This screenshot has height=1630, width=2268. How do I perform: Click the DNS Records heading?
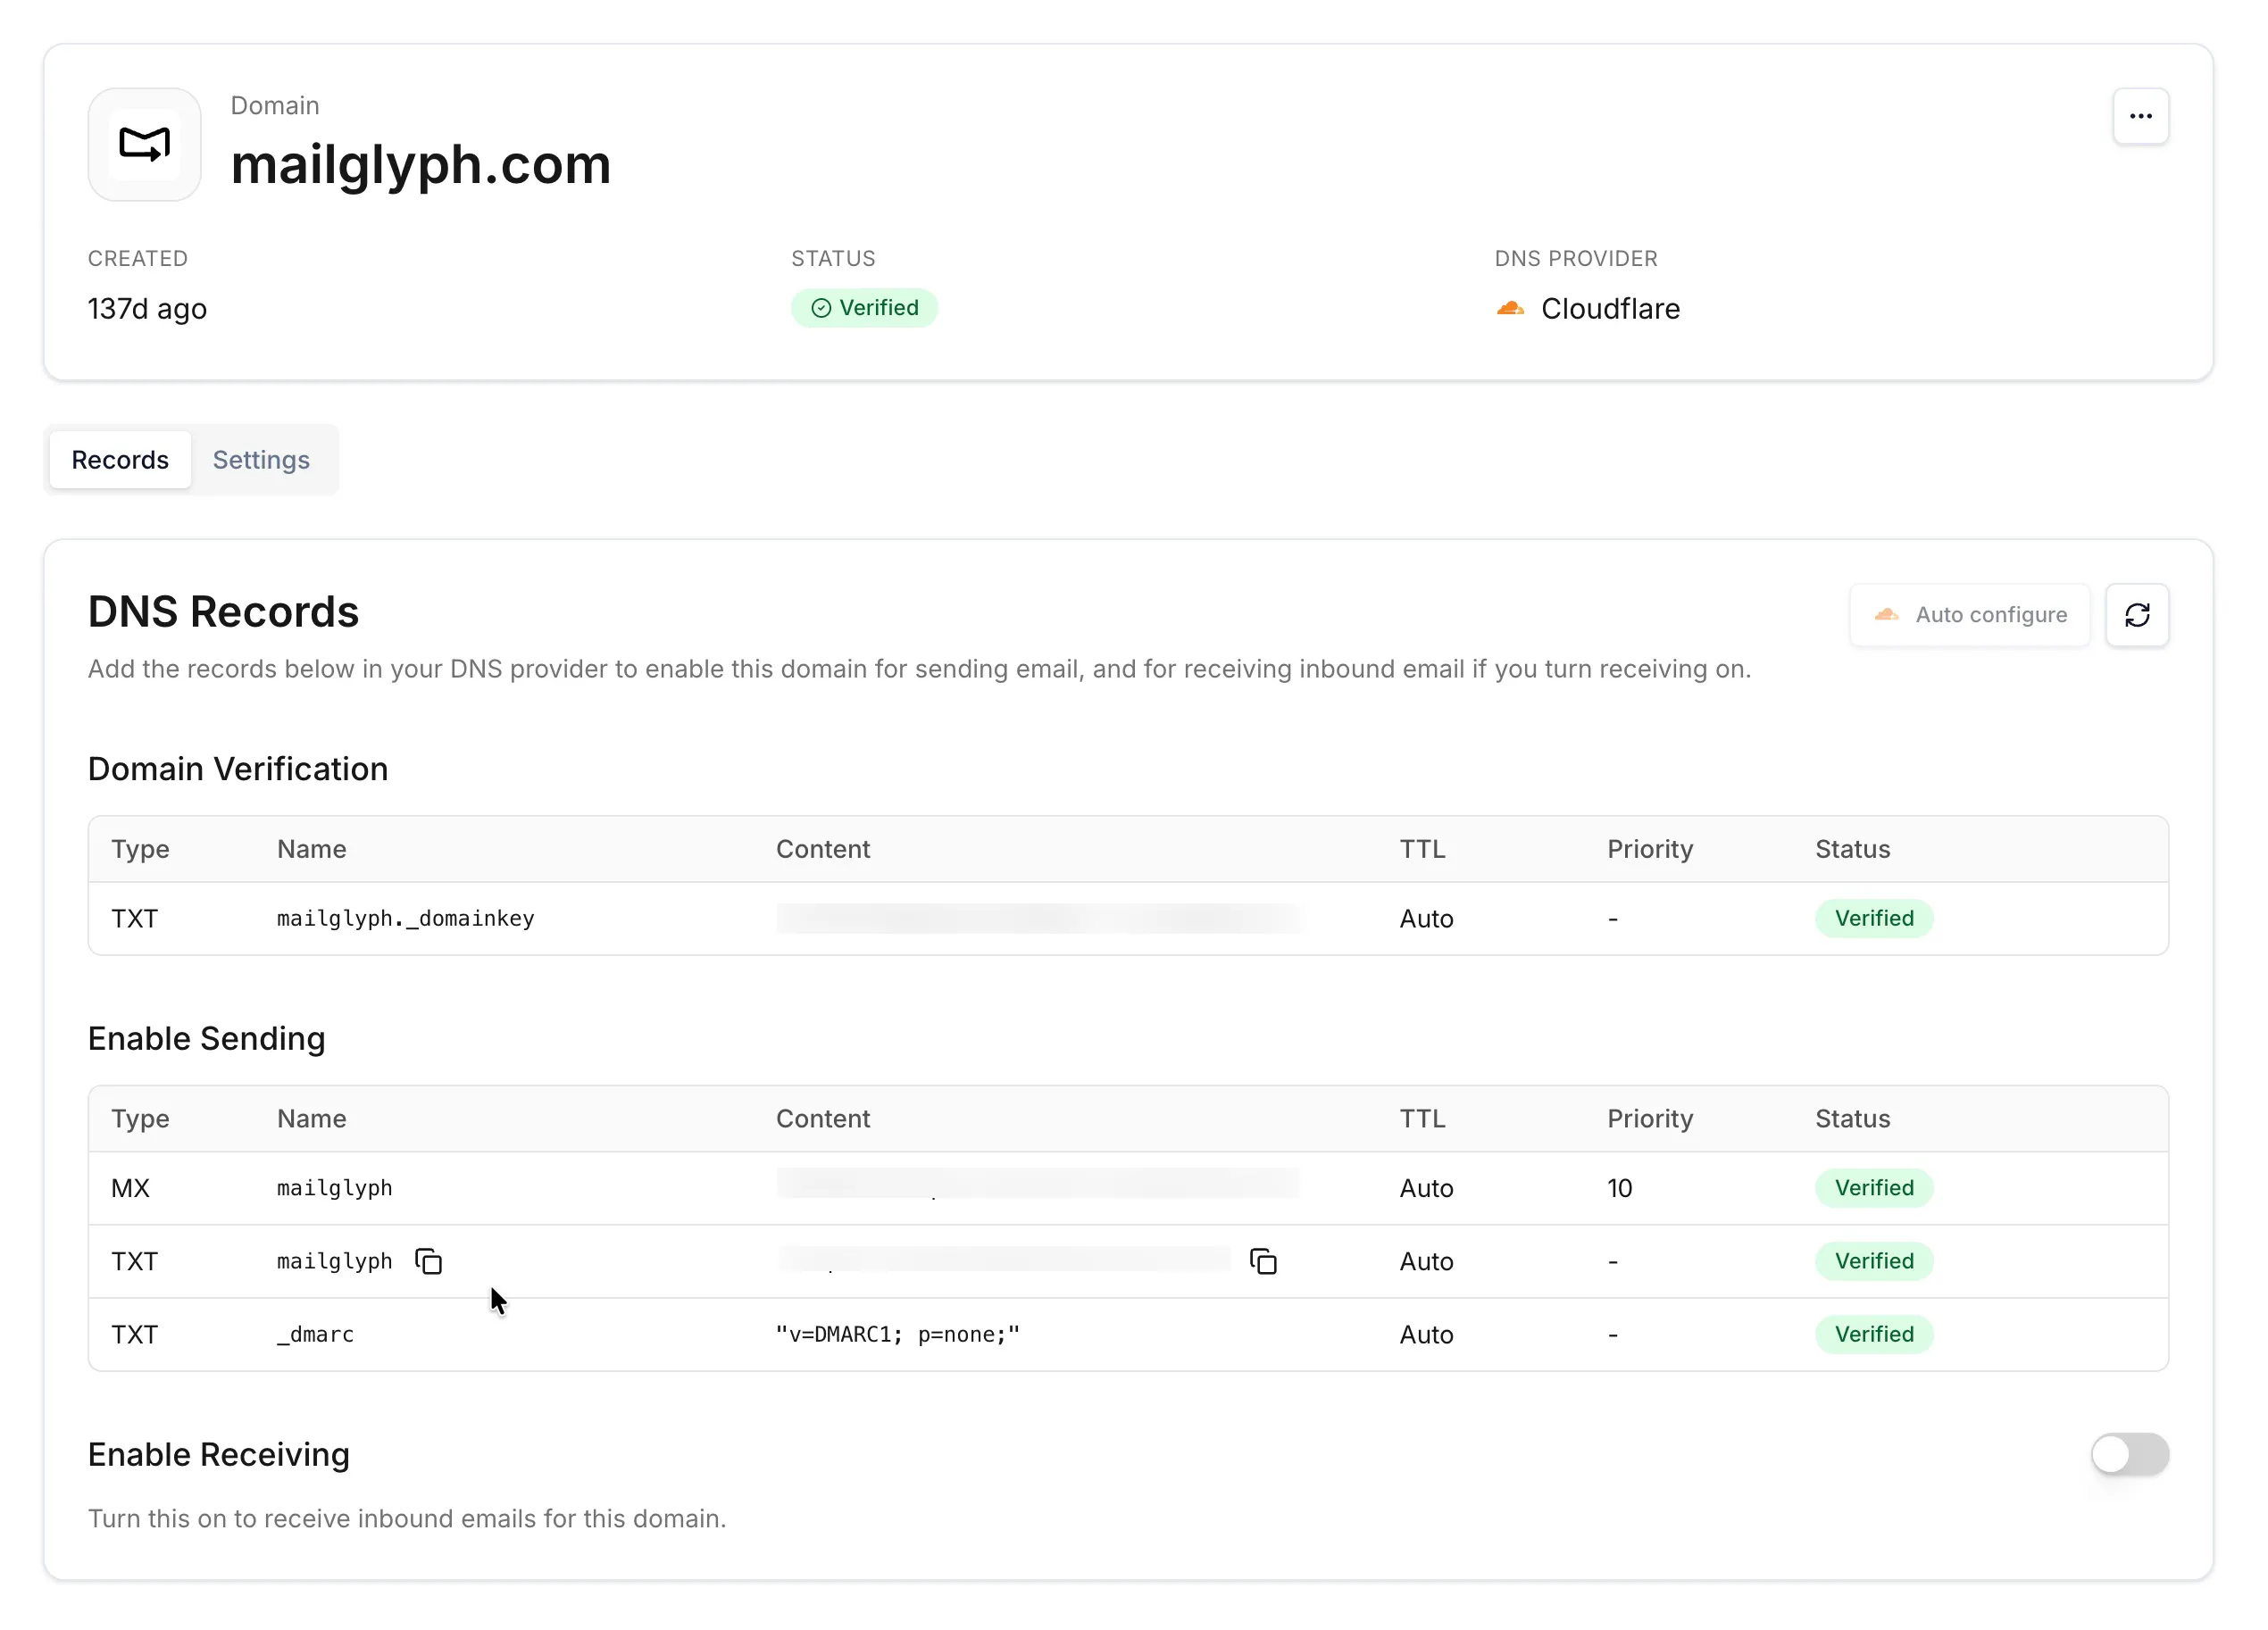[223, 612]
